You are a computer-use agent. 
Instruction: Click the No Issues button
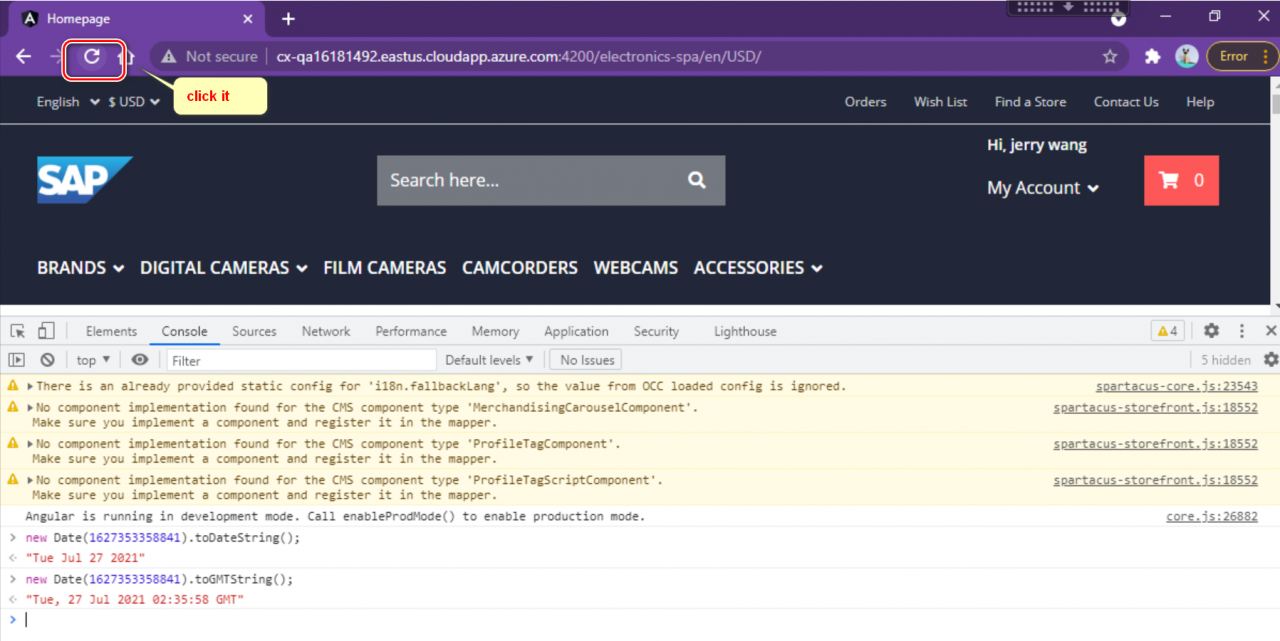tap(587, 360)
